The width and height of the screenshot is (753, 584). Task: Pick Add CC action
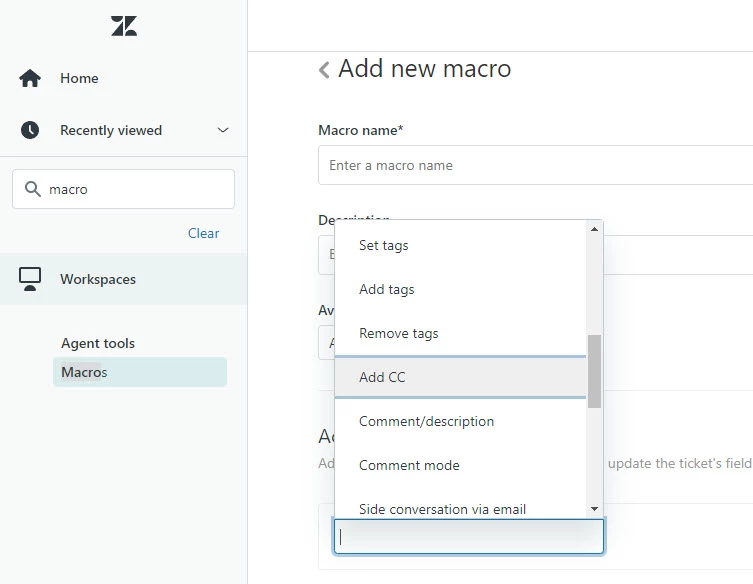[382, 377]
